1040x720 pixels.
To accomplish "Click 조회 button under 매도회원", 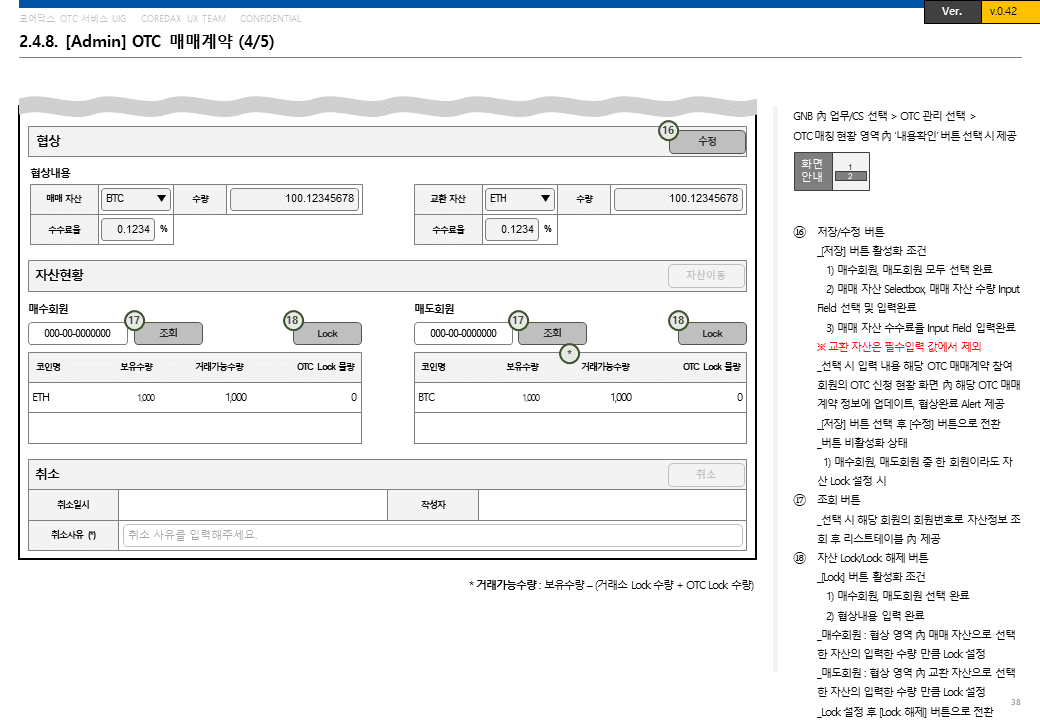I will pos(552,333).
